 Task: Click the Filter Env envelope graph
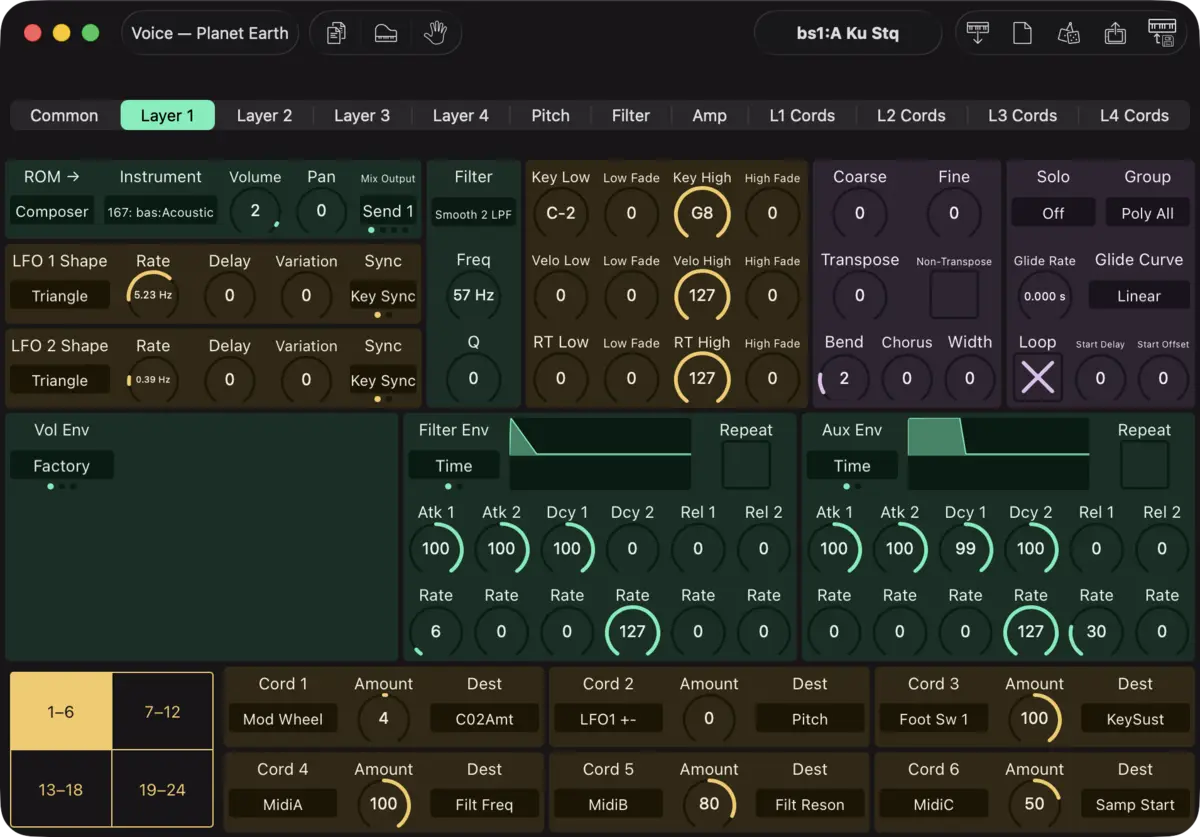click(600, 453)
